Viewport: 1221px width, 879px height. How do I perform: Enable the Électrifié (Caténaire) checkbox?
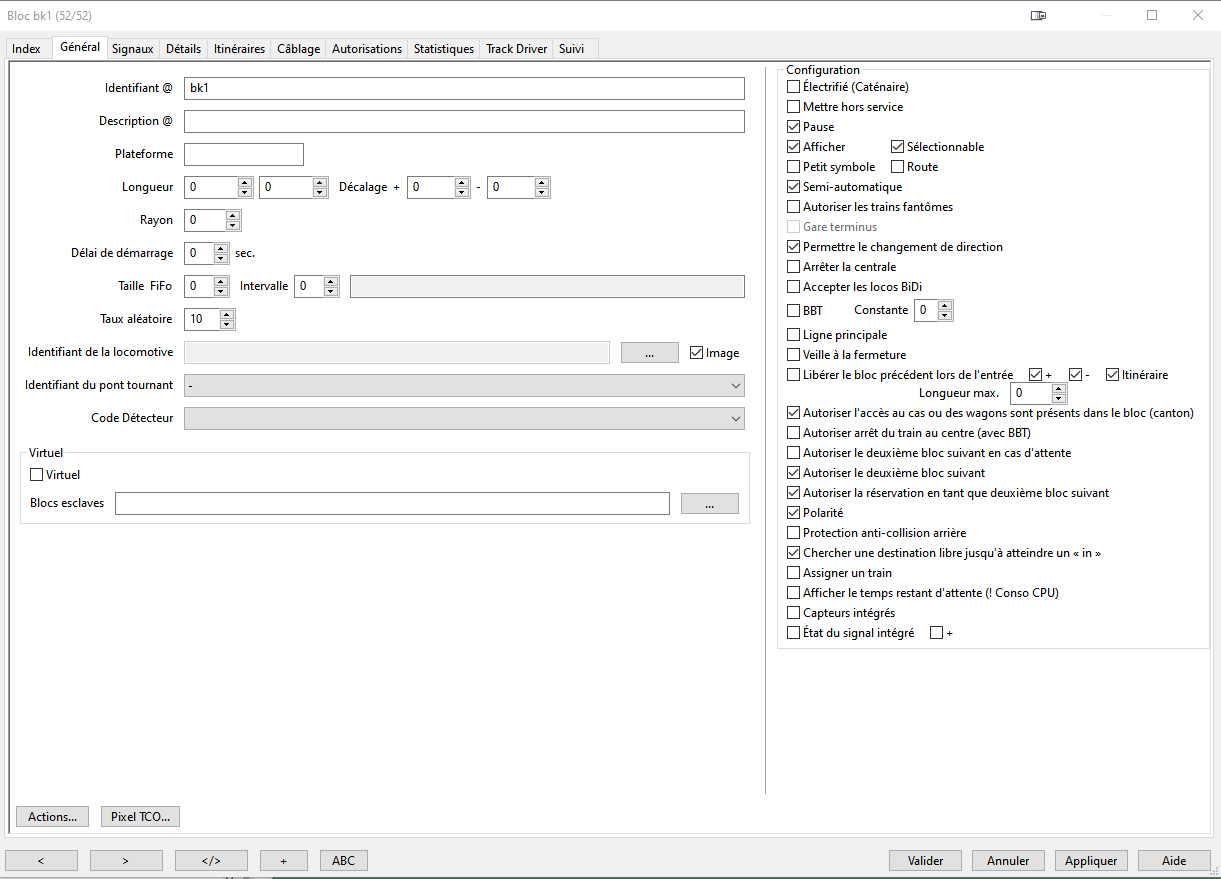(x=794, y=87)
